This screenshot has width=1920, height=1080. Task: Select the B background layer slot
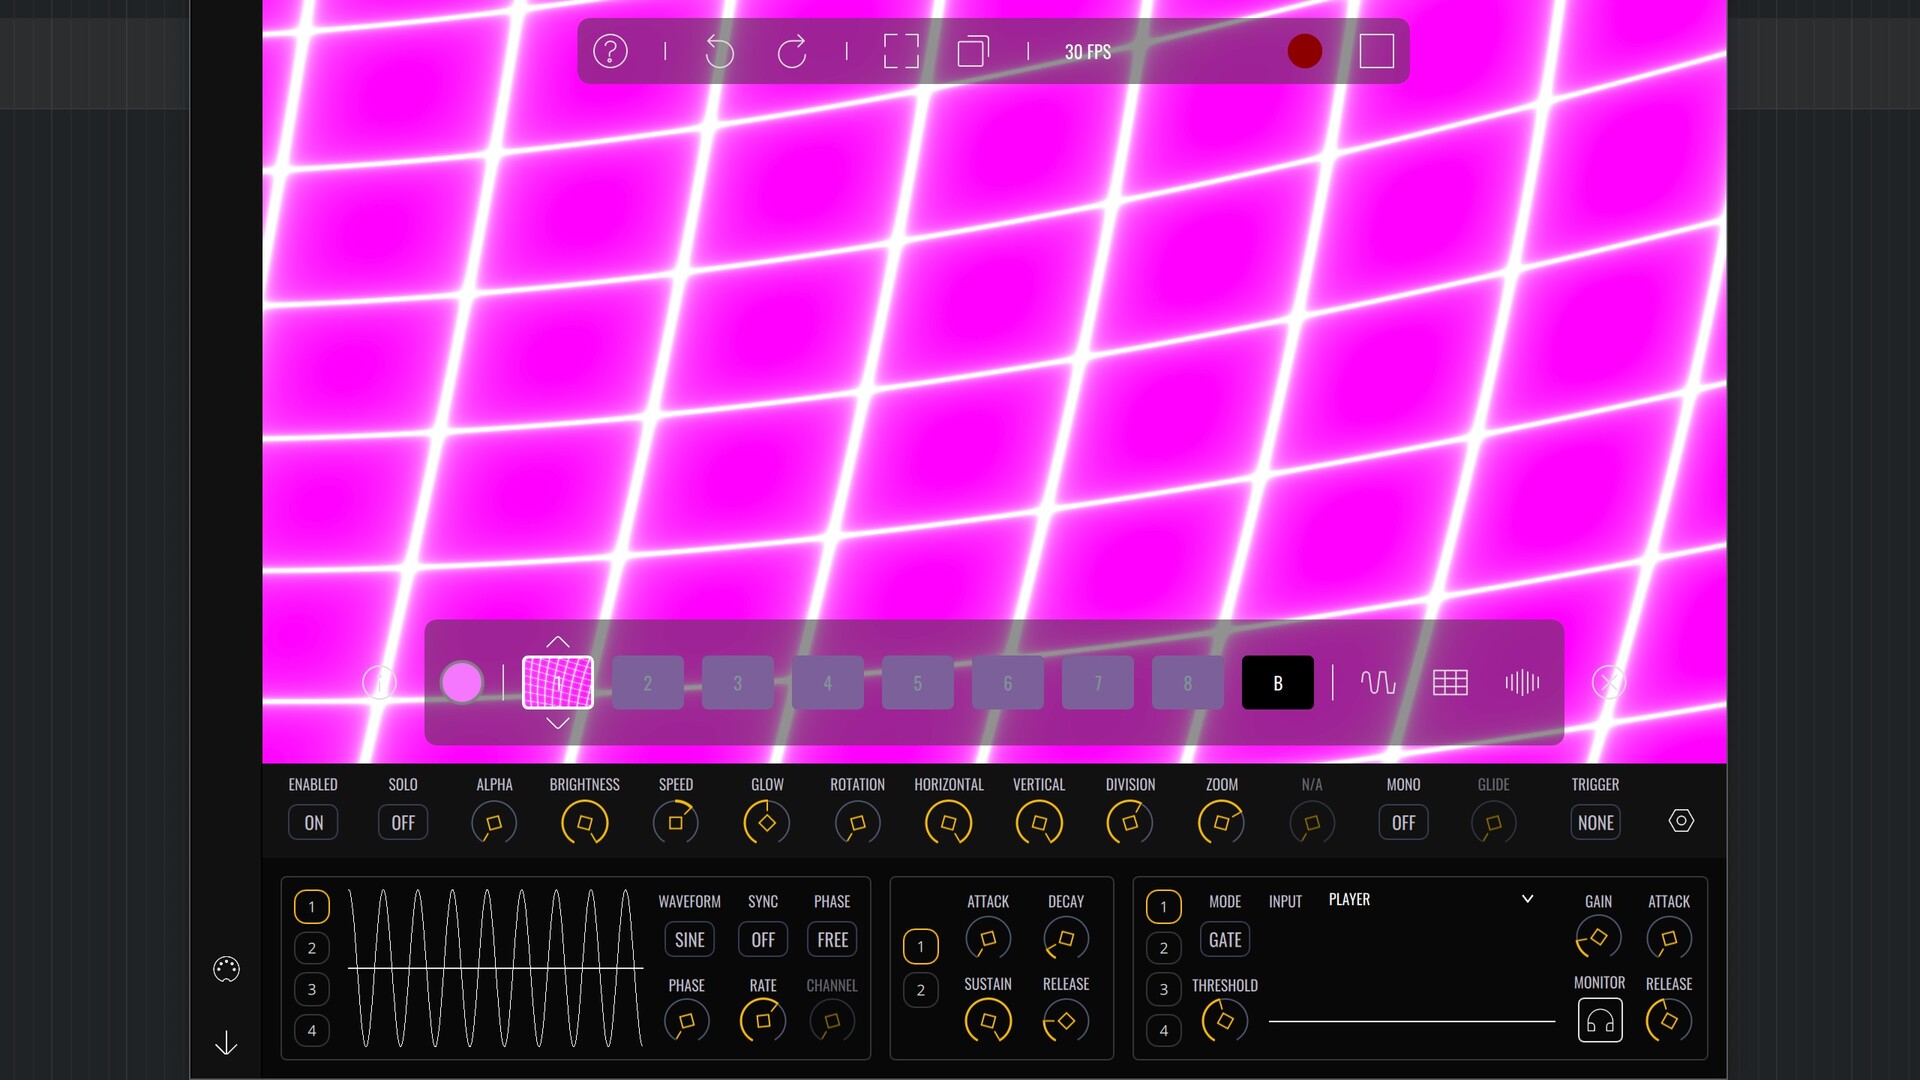point(1278,683)
